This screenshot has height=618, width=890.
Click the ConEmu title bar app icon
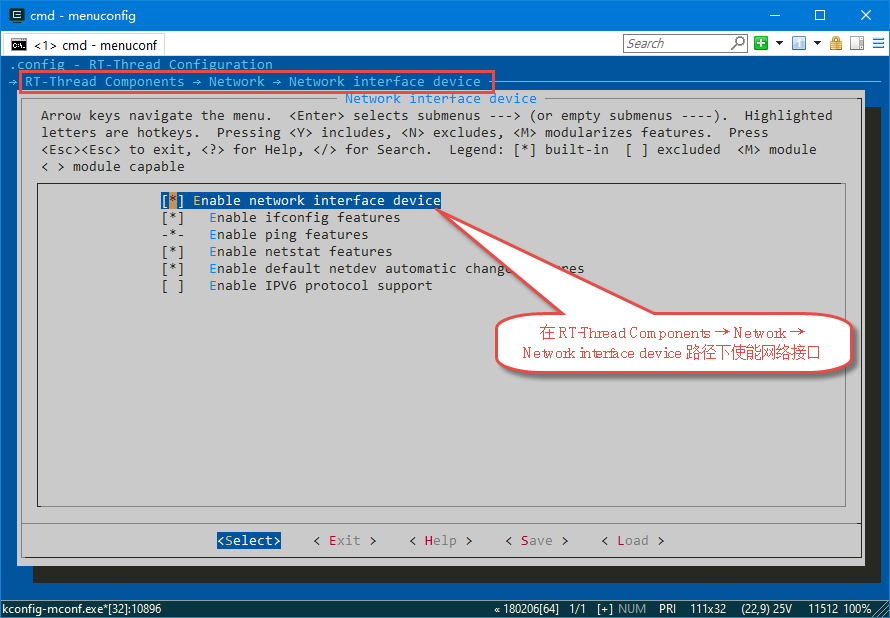pos(17,15)
